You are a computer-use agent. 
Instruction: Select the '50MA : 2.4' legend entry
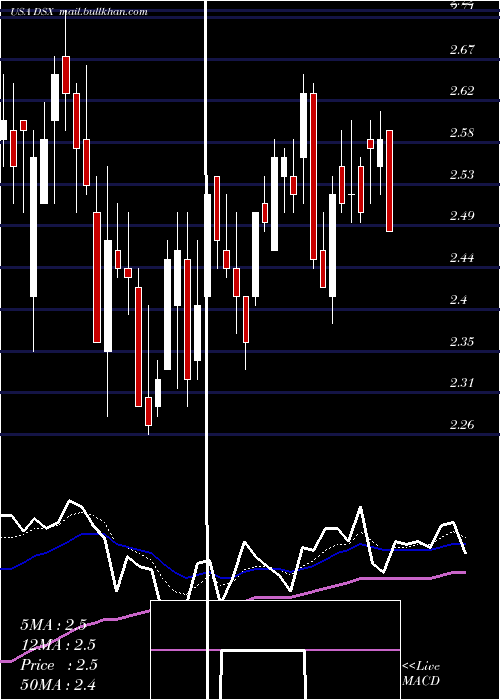tap(58, 684)
